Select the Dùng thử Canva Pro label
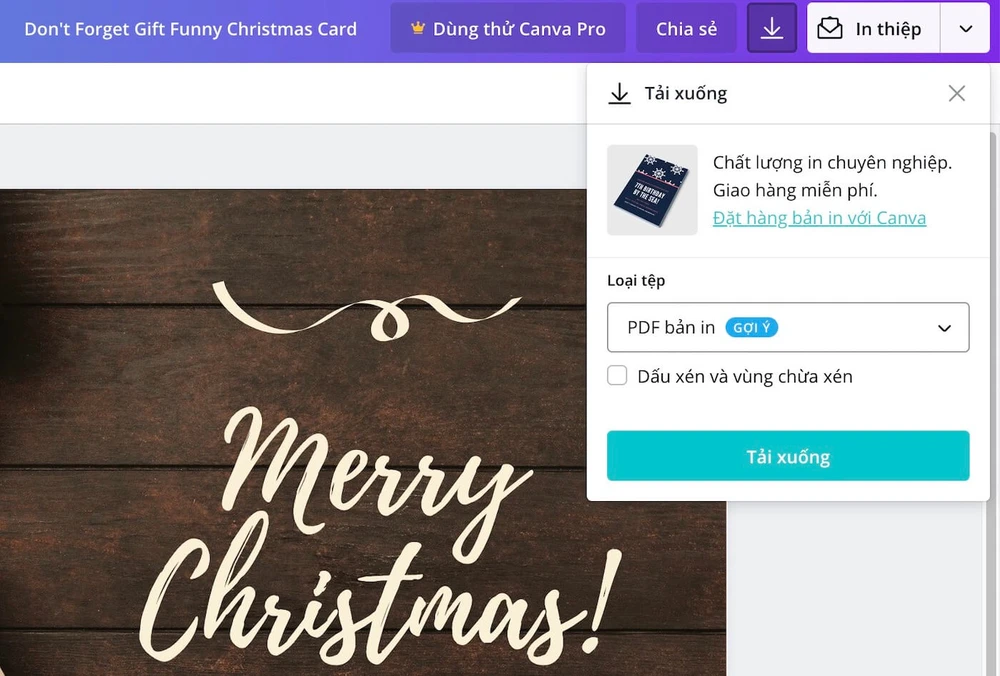The height and width of the screenshot is (676, 1000). (x=519, y=29)
